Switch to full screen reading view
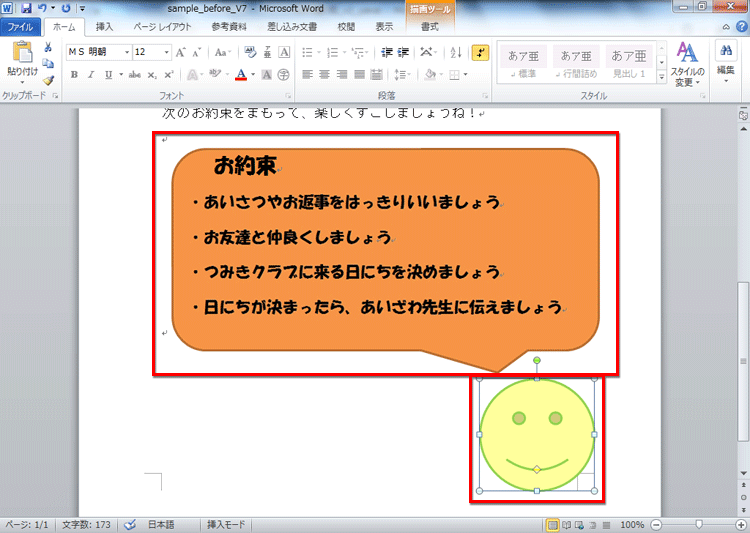 pyautogui.click(x=566, y=525)
